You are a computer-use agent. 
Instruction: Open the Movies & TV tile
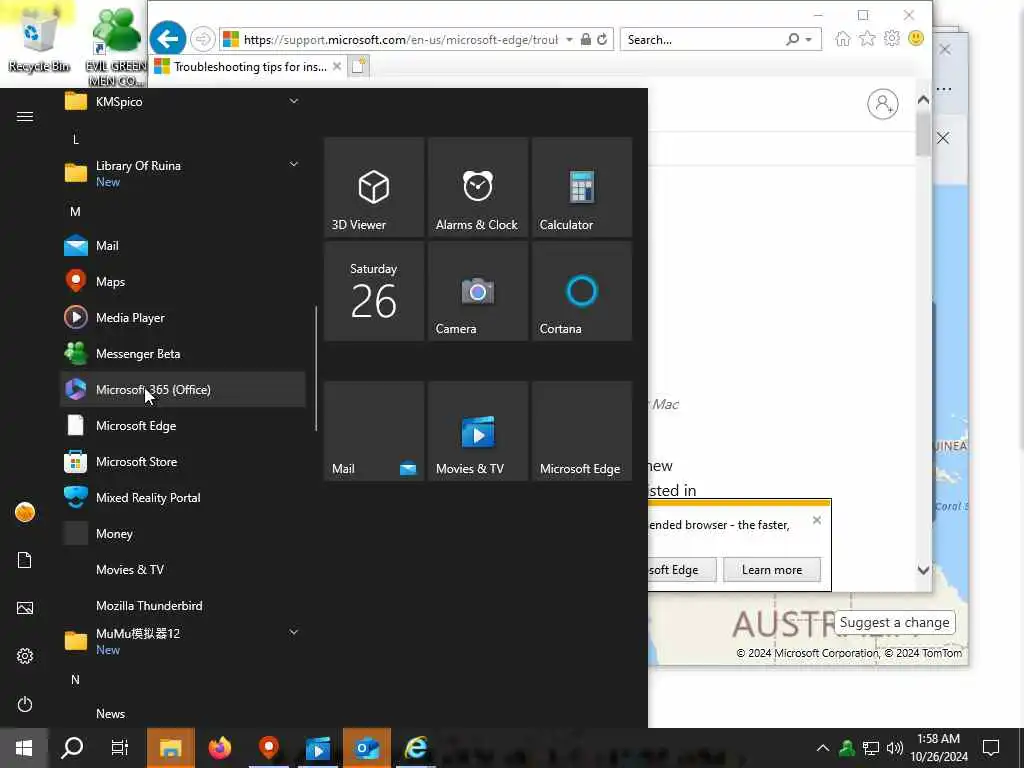coord(477,431)
